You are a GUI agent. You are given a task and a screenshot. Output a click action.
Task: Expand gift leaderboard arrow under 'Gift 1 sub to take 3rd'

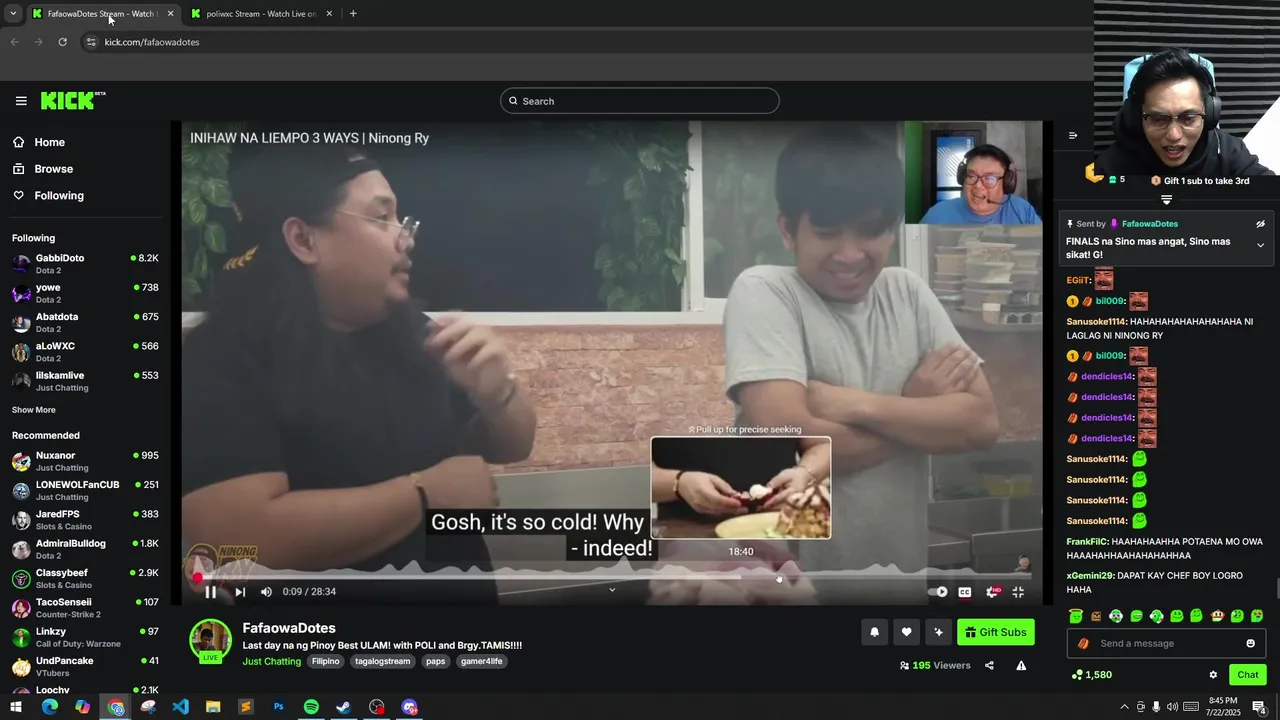click(x=1166, y=200)
